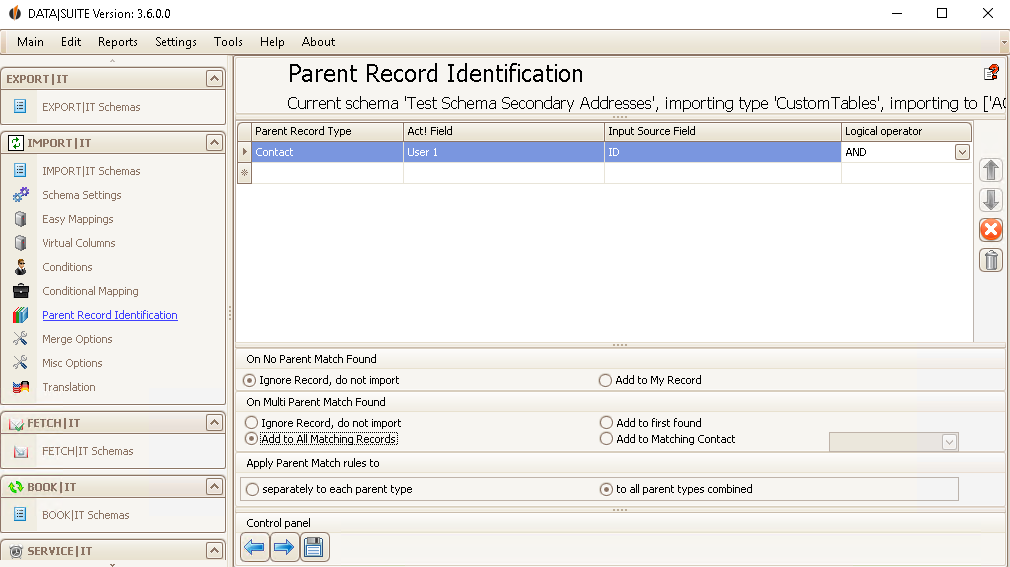
Task: Open Parent Record Identification link
Action: point(110,315)
